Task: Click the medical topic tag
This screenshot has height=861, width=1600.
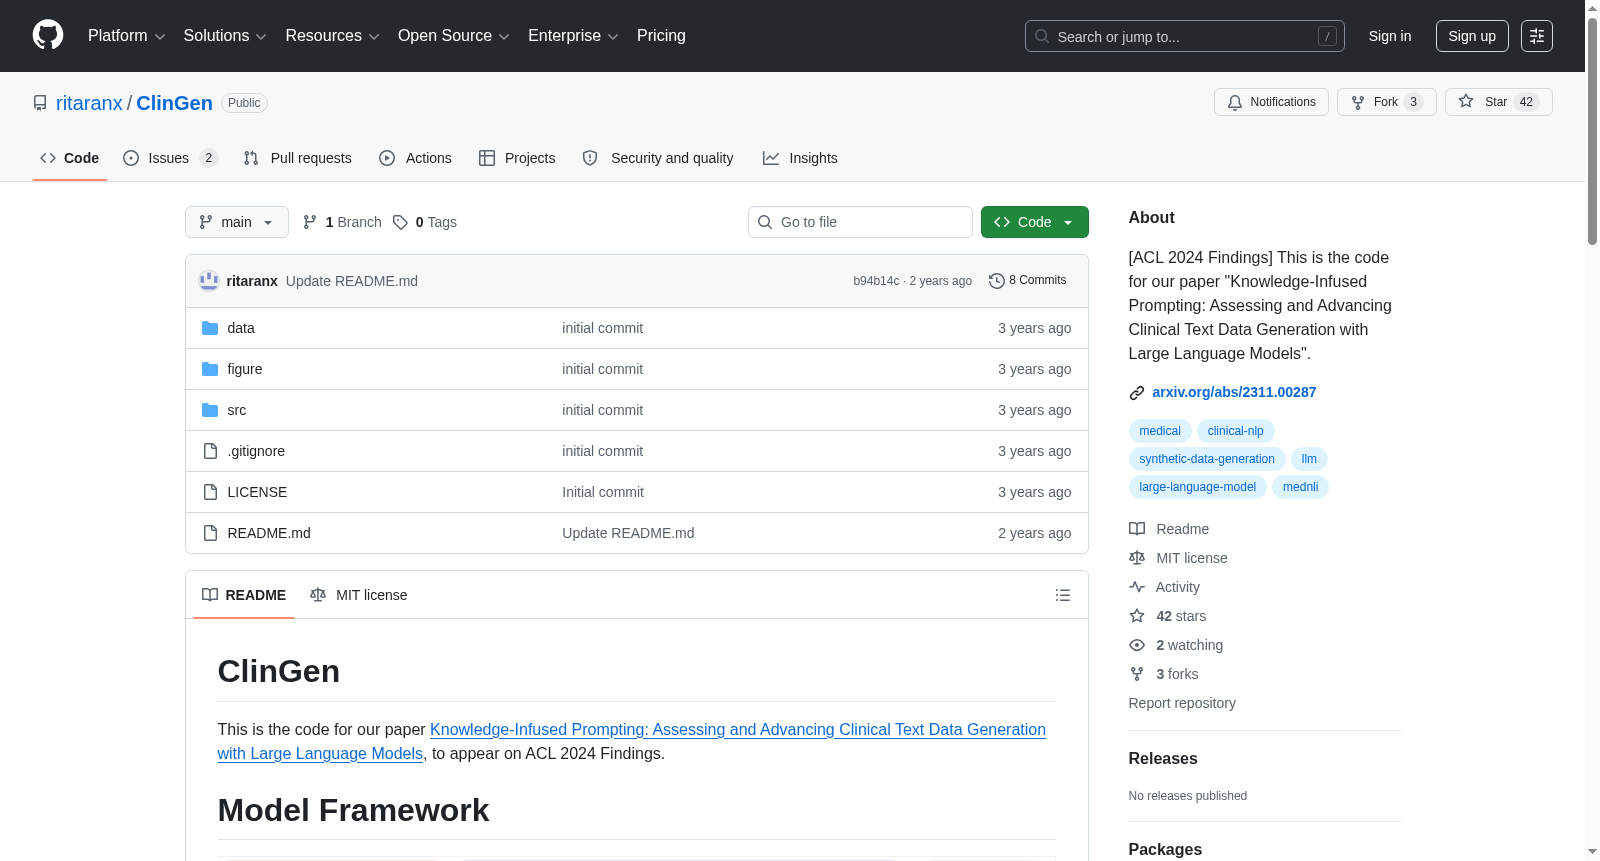Action: 1160,431
